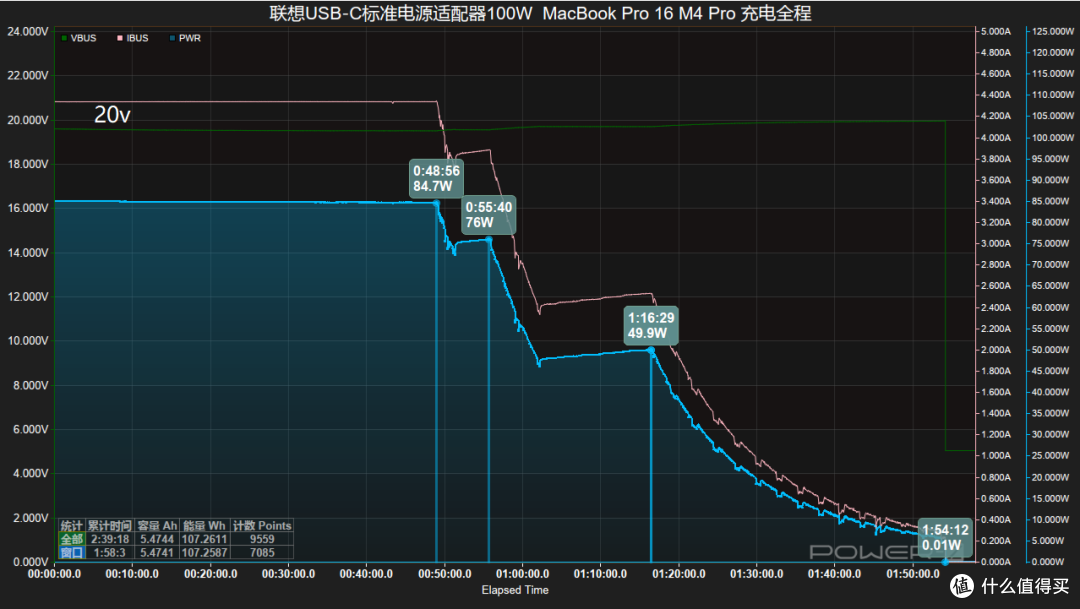
Task: Select the 0:48:56 84.7W data marker label
Action: click(x=436, y=178)
